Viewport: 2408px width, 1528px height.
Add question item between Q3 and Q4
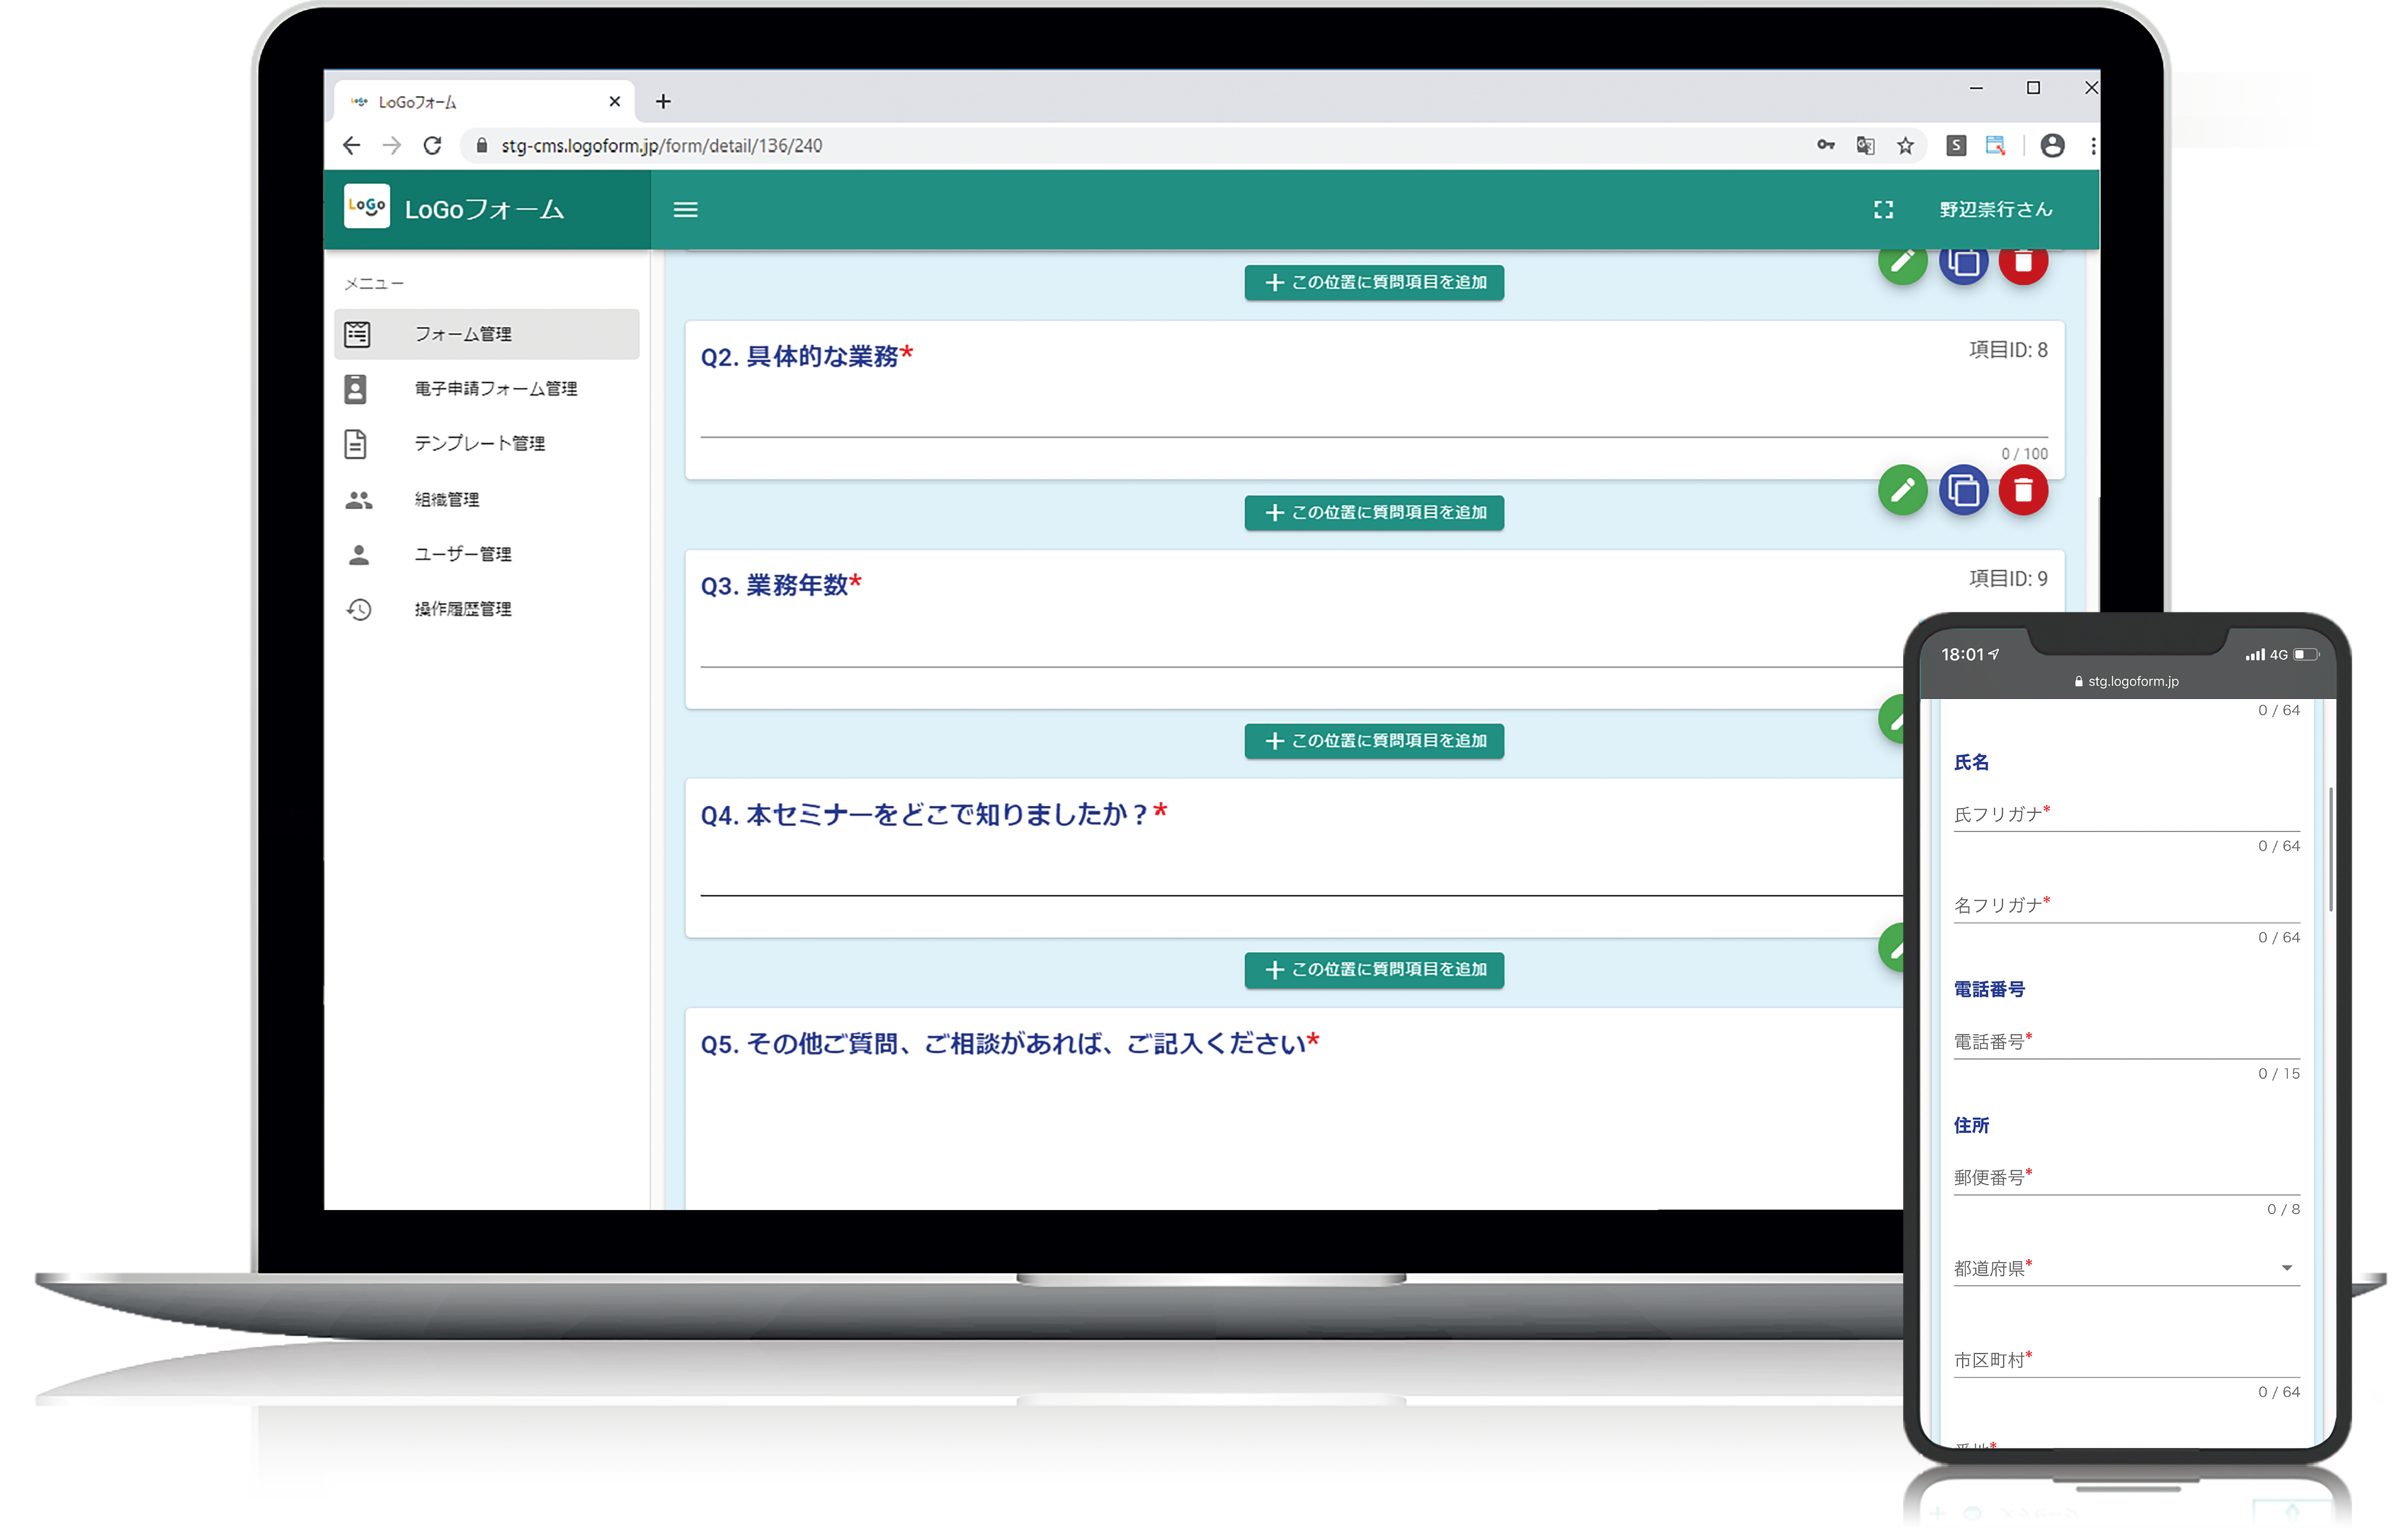tap(1374, 741)
